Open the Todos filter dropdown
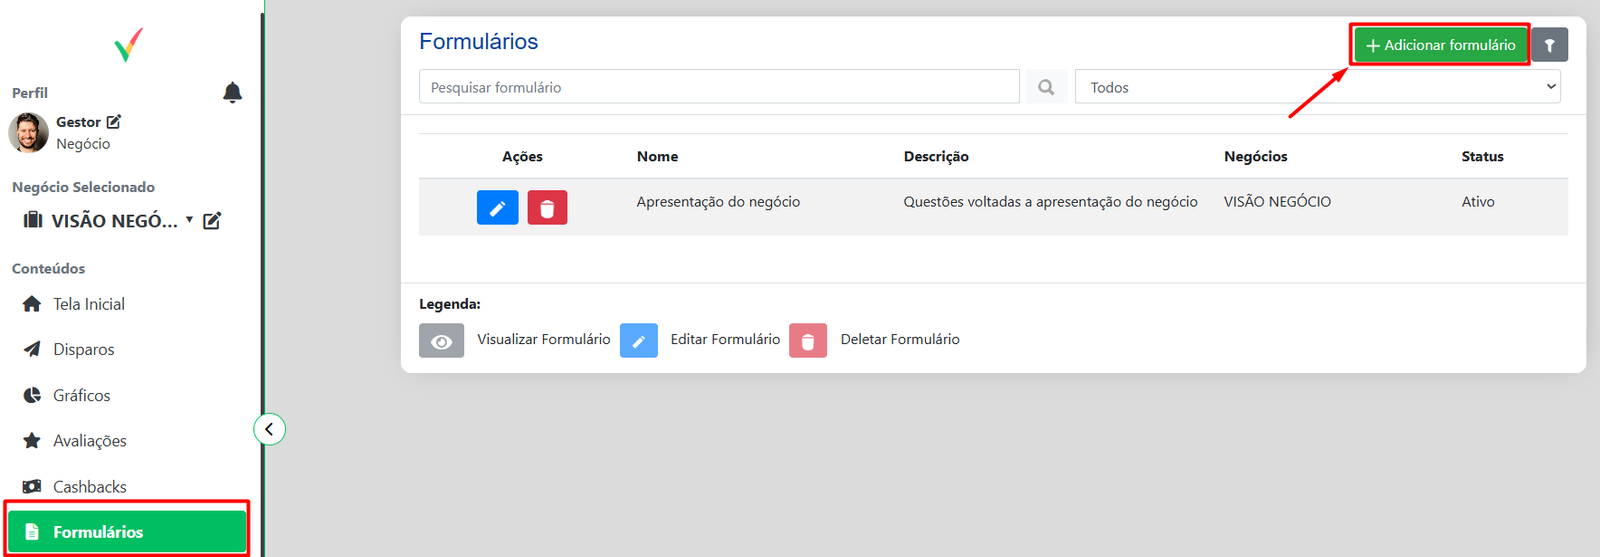 1317,87
